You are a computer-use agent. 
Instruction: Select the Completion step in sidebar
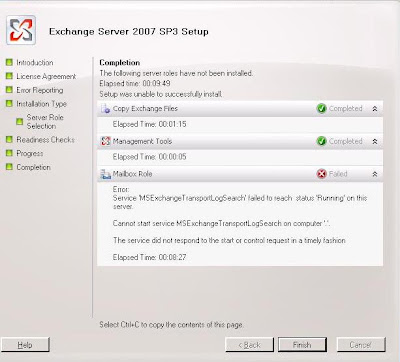click(x=33, y=167)
